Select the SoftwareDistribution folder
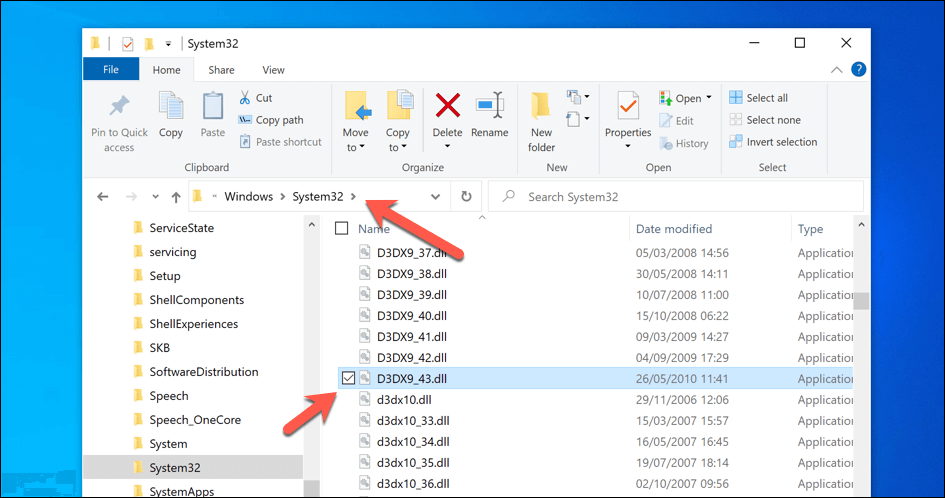 [x=195, y=372]
